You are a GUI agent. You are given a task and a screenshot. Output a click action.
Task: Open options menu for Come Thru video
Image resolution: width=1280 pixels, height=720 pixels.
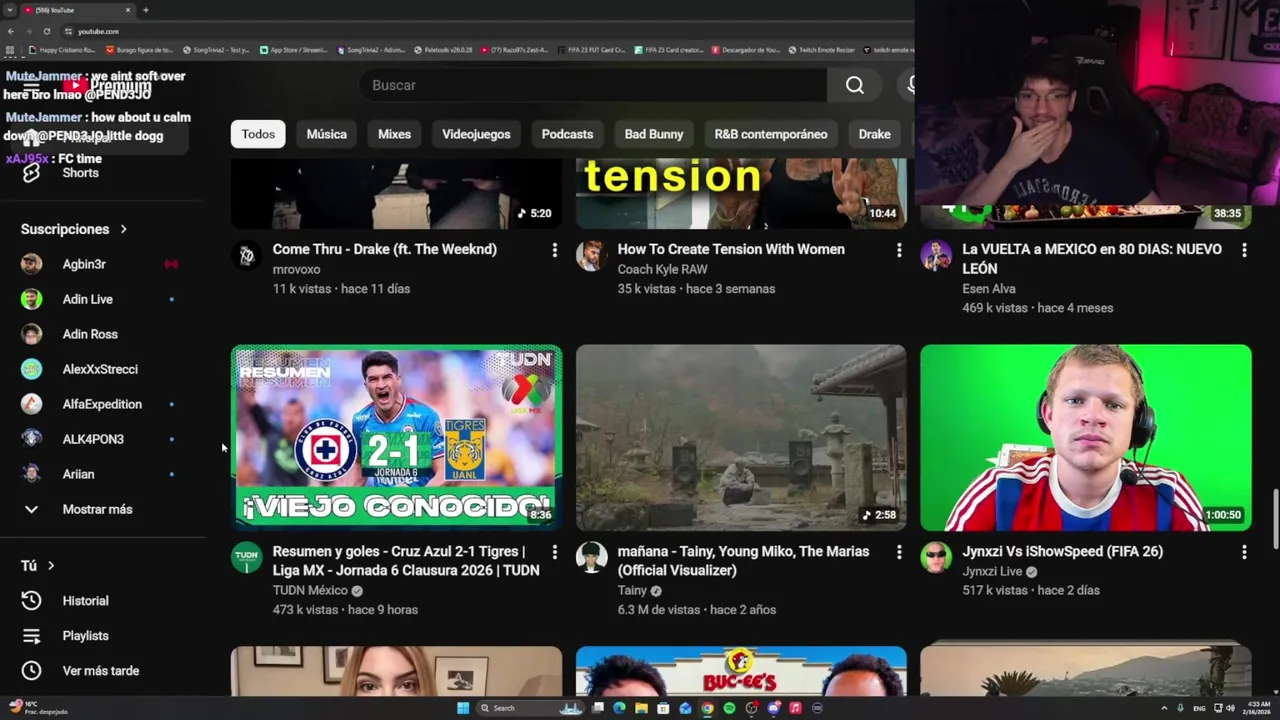[554, 250]
